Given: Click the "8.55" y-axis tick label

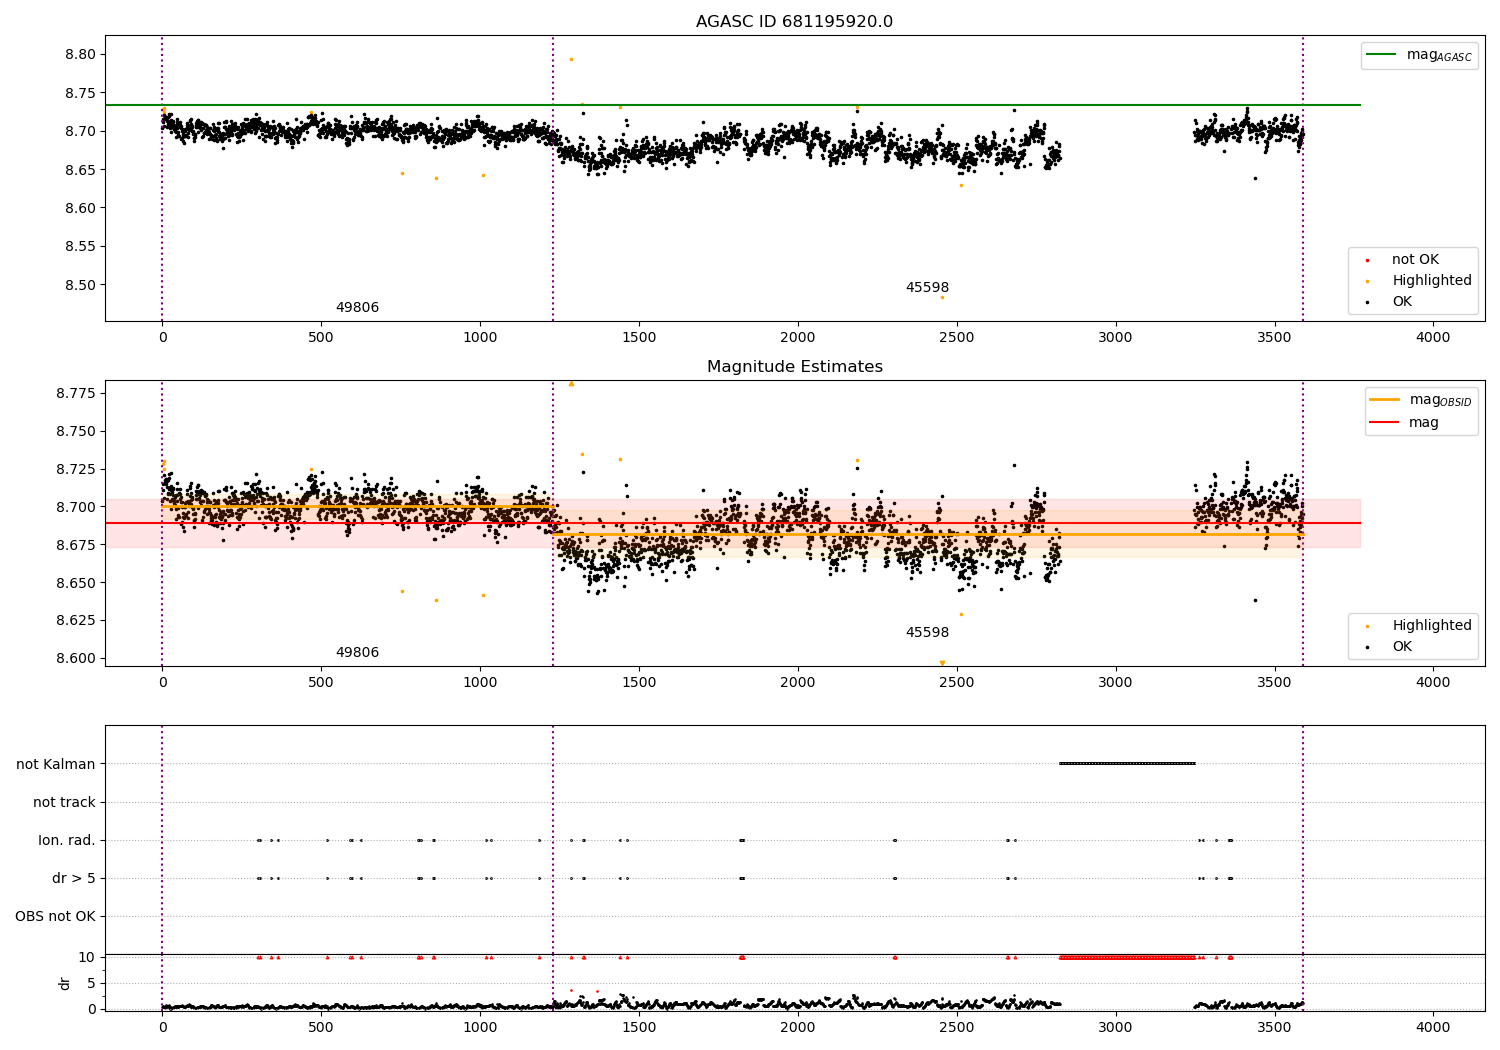Looking at the screenshot, I should pos(80,247).
